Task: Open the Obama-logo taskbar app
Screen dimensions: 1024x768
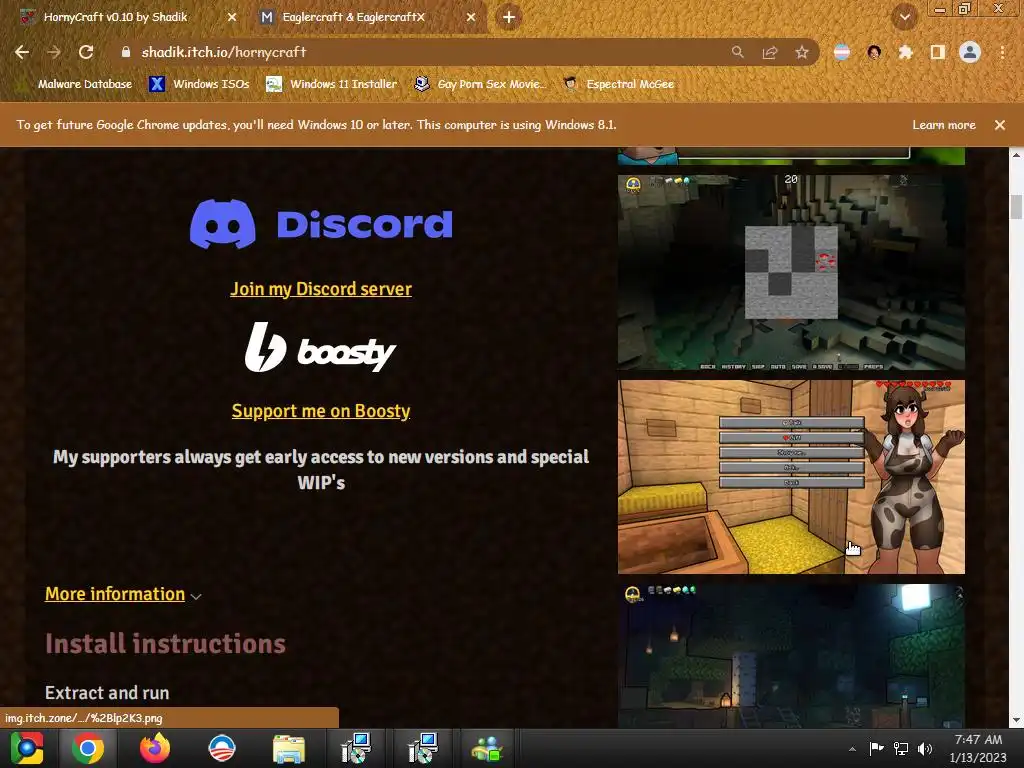Action: 221,748
